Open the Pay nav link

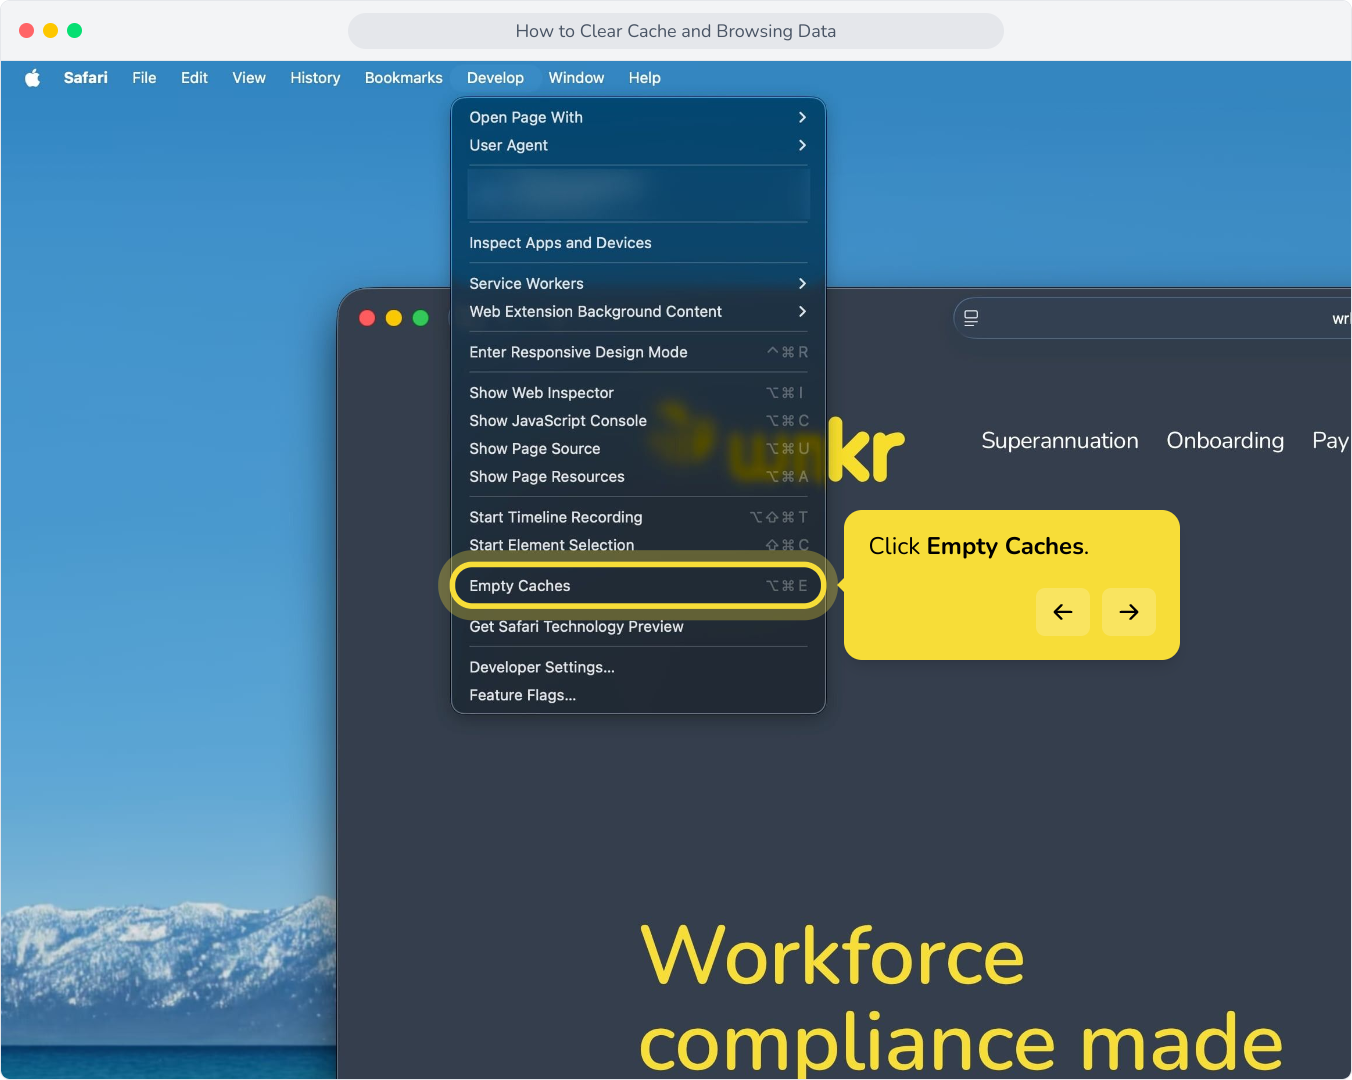pyautogui.click(x=1331, y=441)
